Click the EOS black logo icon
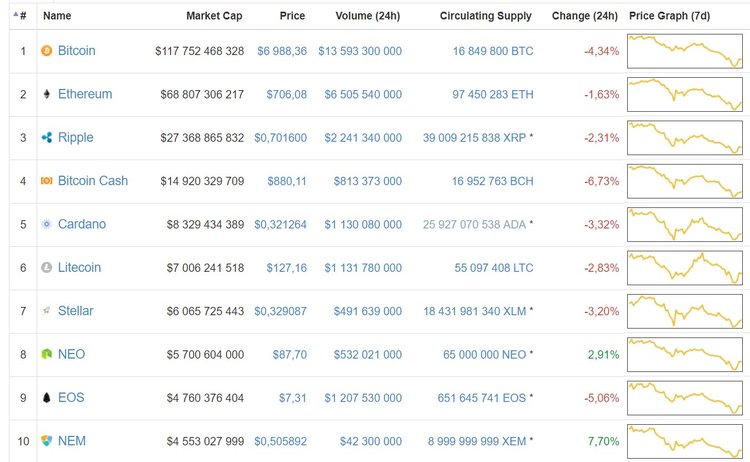 [46, 398]
